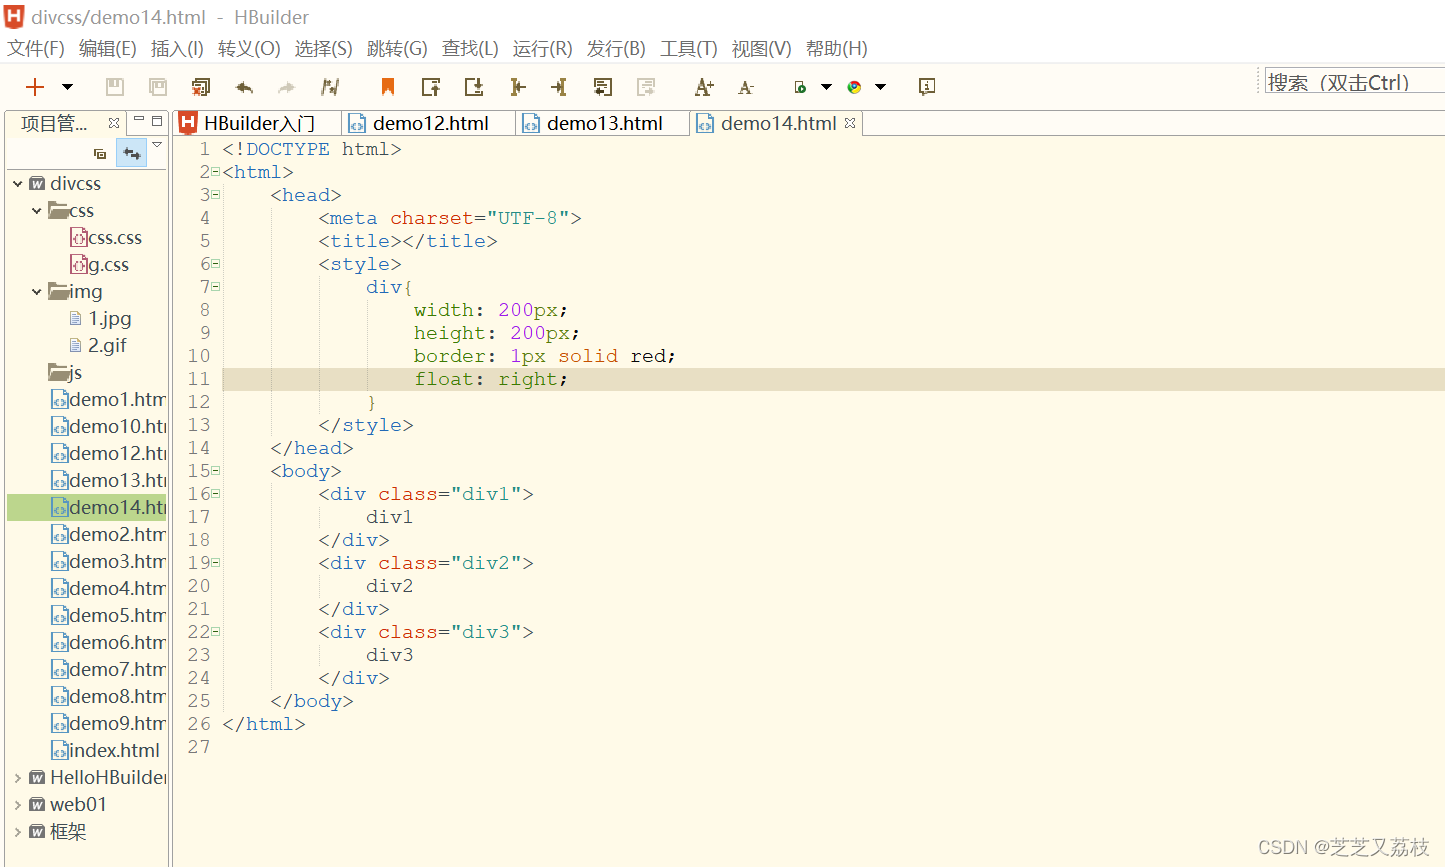Click the jump-to-next marker icon with down arrow
The width and height of the screenshot is (1445, 867).
(474, 87)
